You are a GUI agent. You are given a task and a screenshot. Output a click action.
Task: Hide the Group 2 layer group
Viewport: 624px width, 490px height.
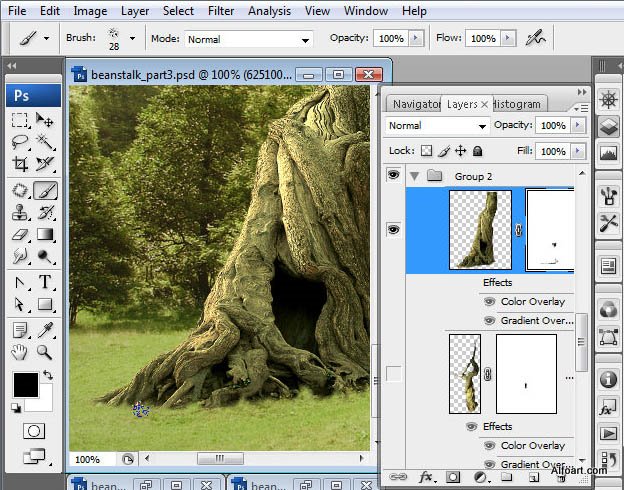coord(393,175)
